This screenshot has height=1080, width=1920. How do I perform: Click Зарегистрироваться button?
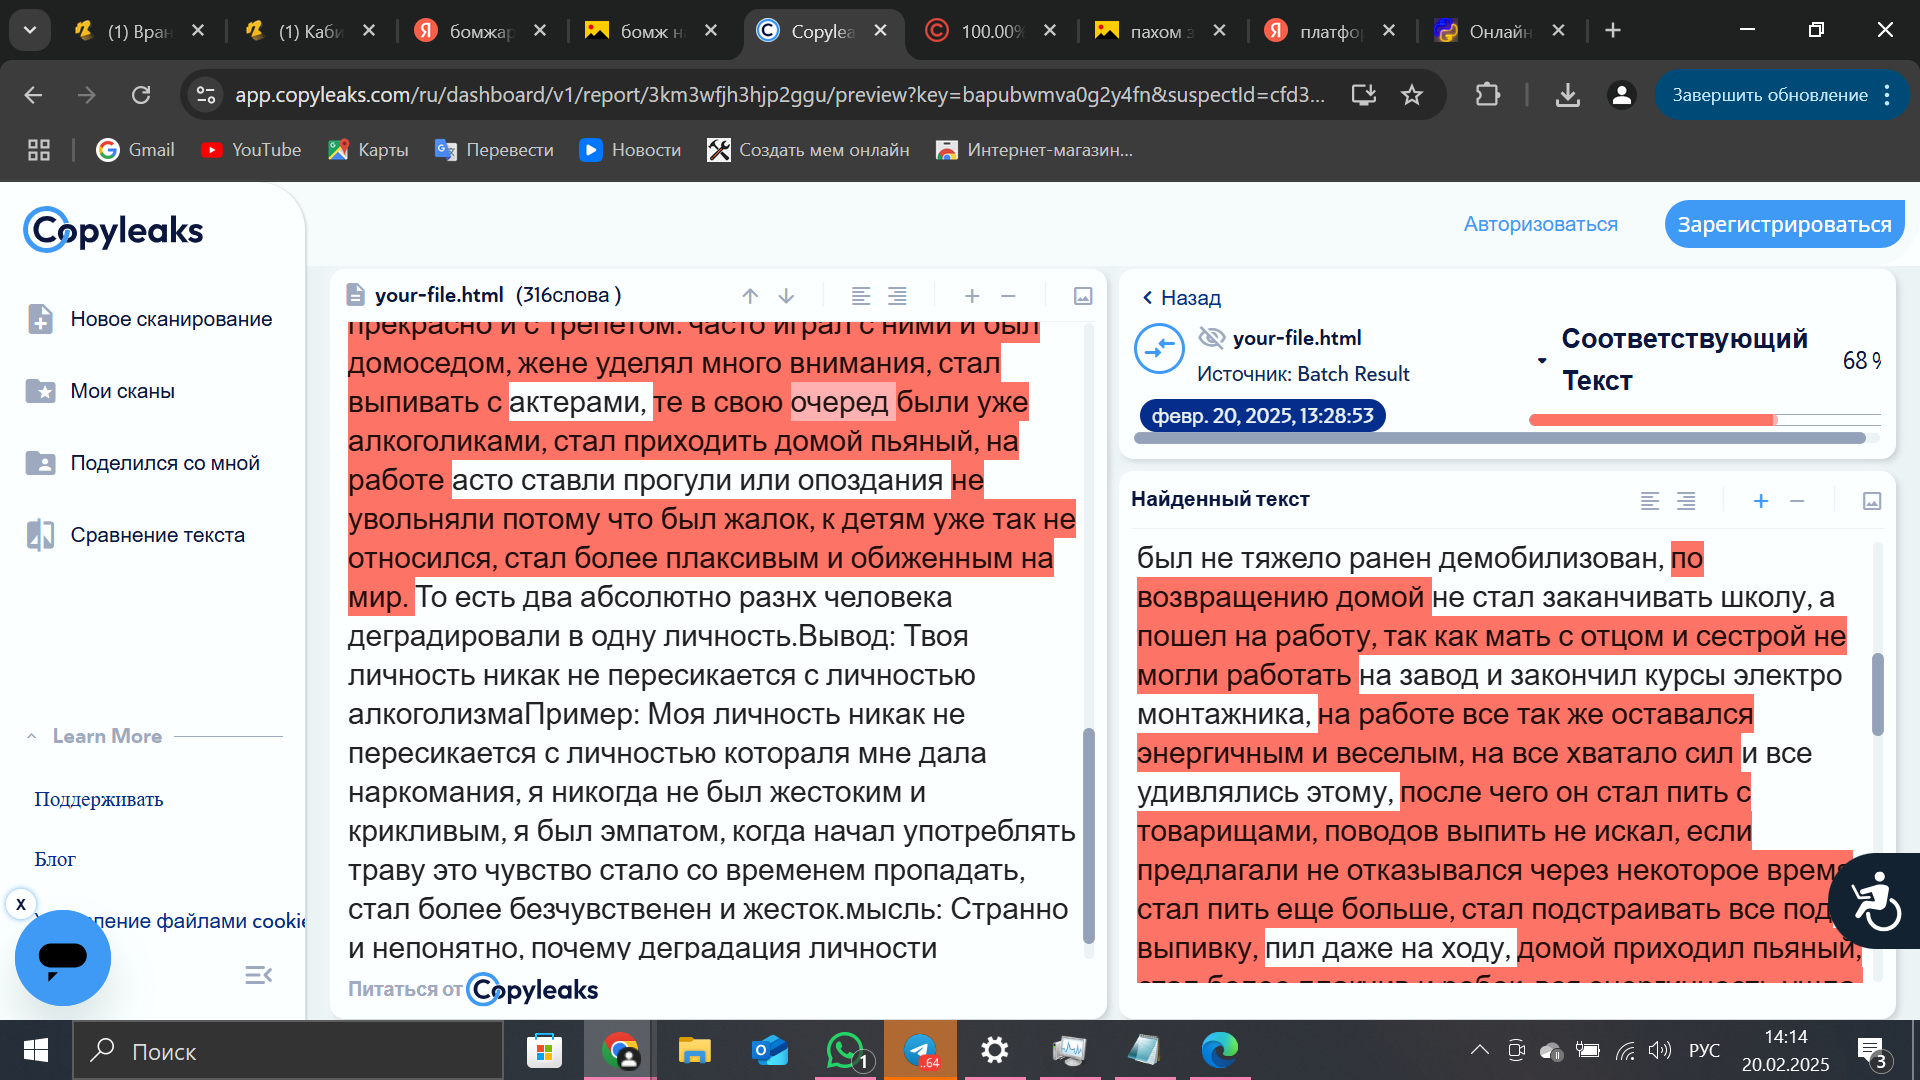click(1784, 224)
